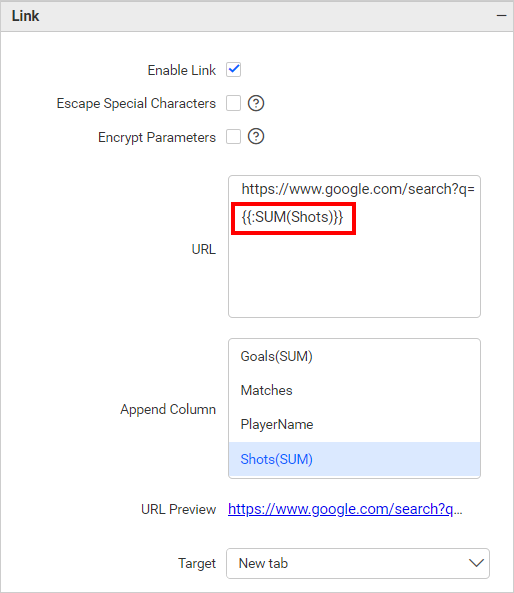This screenshot has height=593, width=514.
Task: Tick the Encrypt Parameters checkbox
Action: tap(233, 137)
